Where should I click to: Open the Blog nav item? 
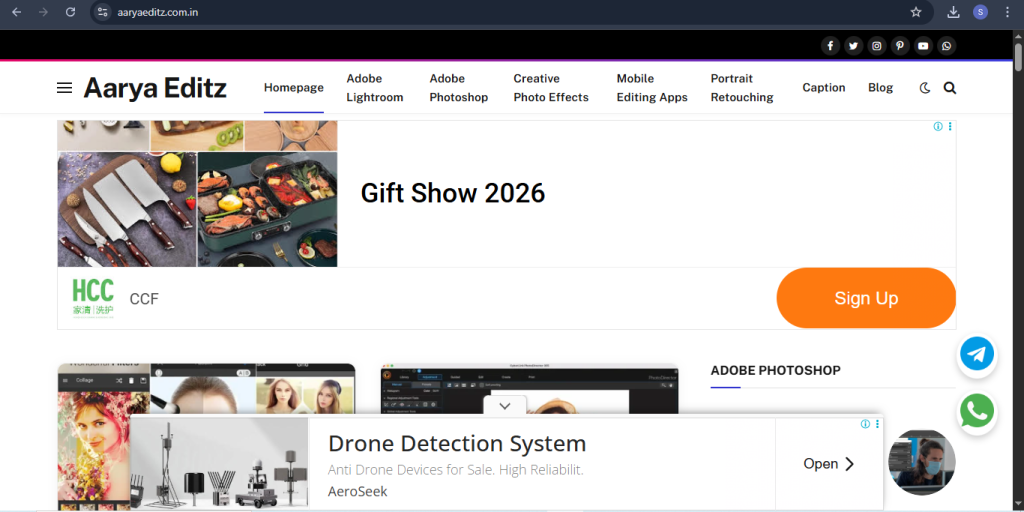tap(880, 88)
